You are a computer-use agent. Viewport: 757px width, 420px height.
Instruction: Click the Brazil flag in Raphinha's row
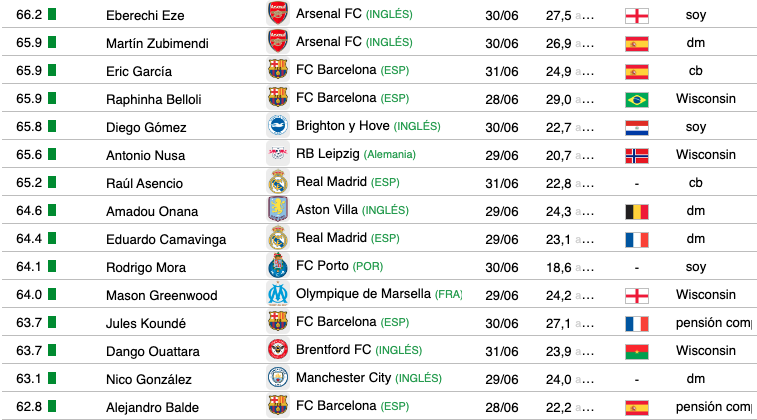coord(636,99)
